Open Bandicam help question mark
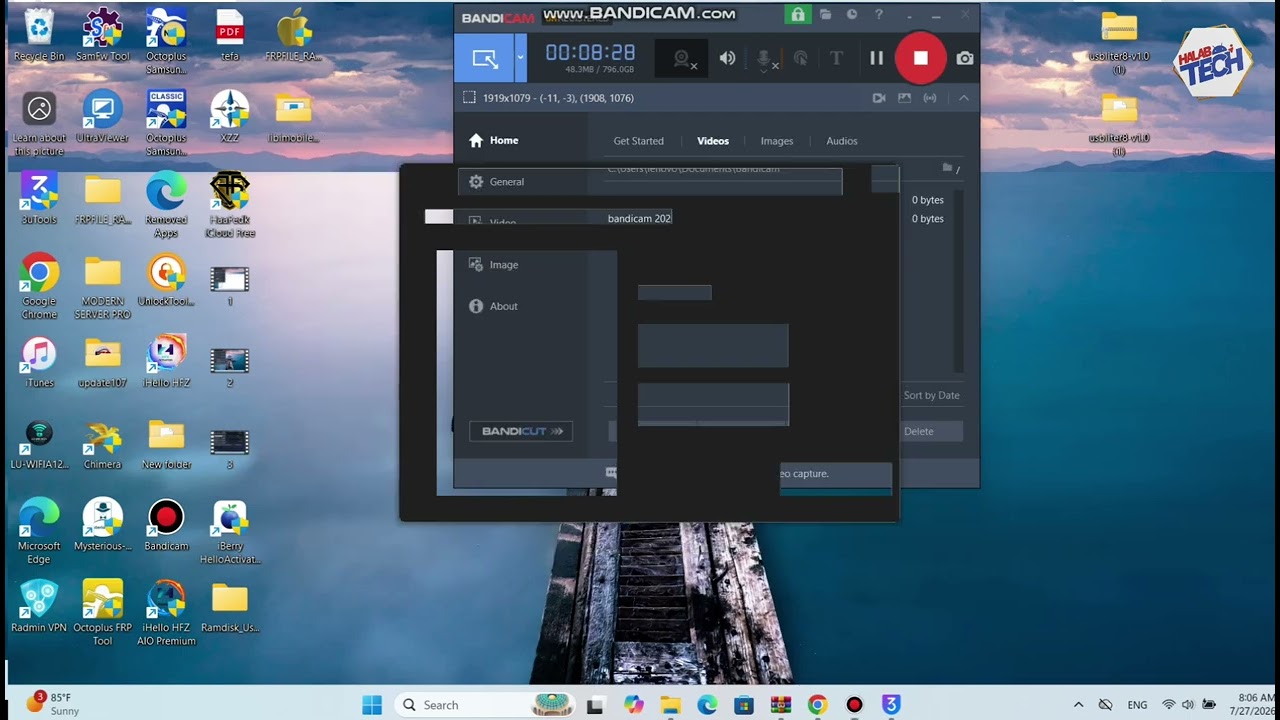 [x=879, y=15]
